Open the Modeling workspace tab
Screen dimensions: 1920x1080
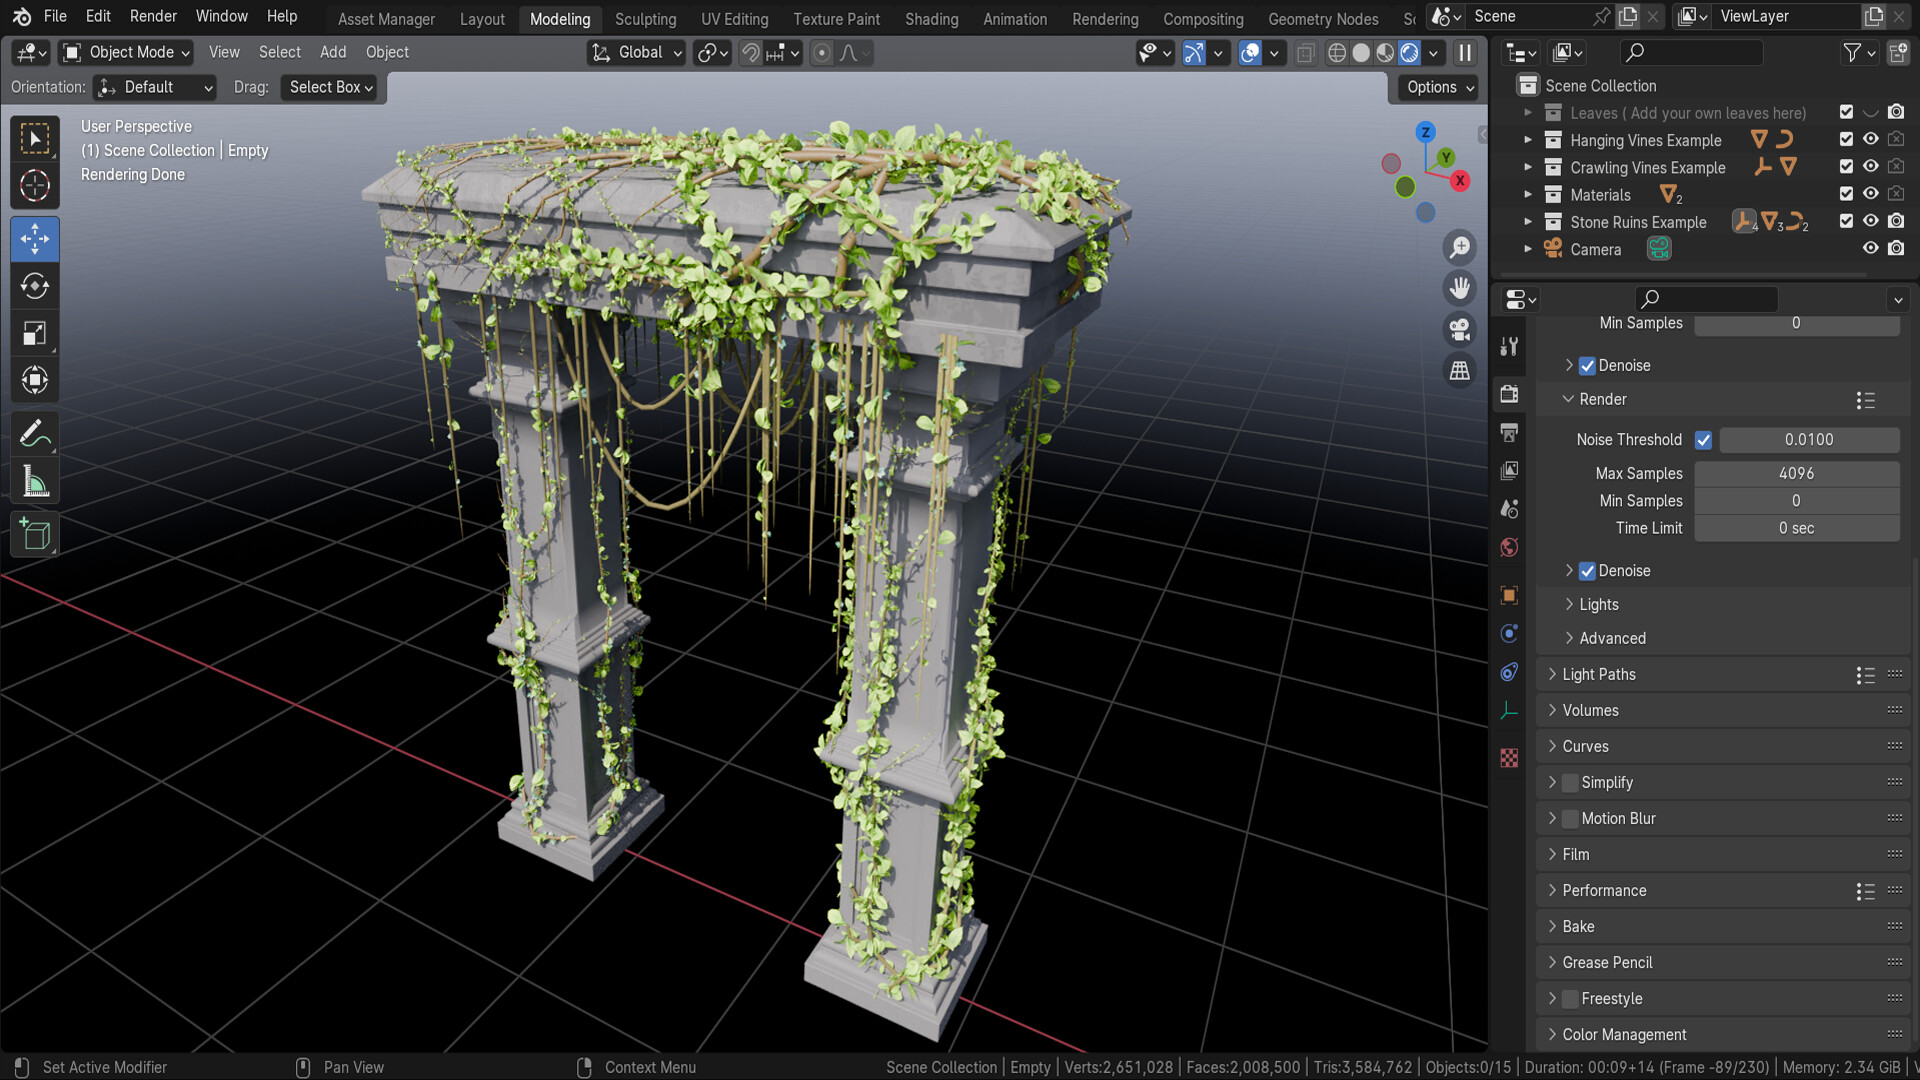click(x=560, y=19)
